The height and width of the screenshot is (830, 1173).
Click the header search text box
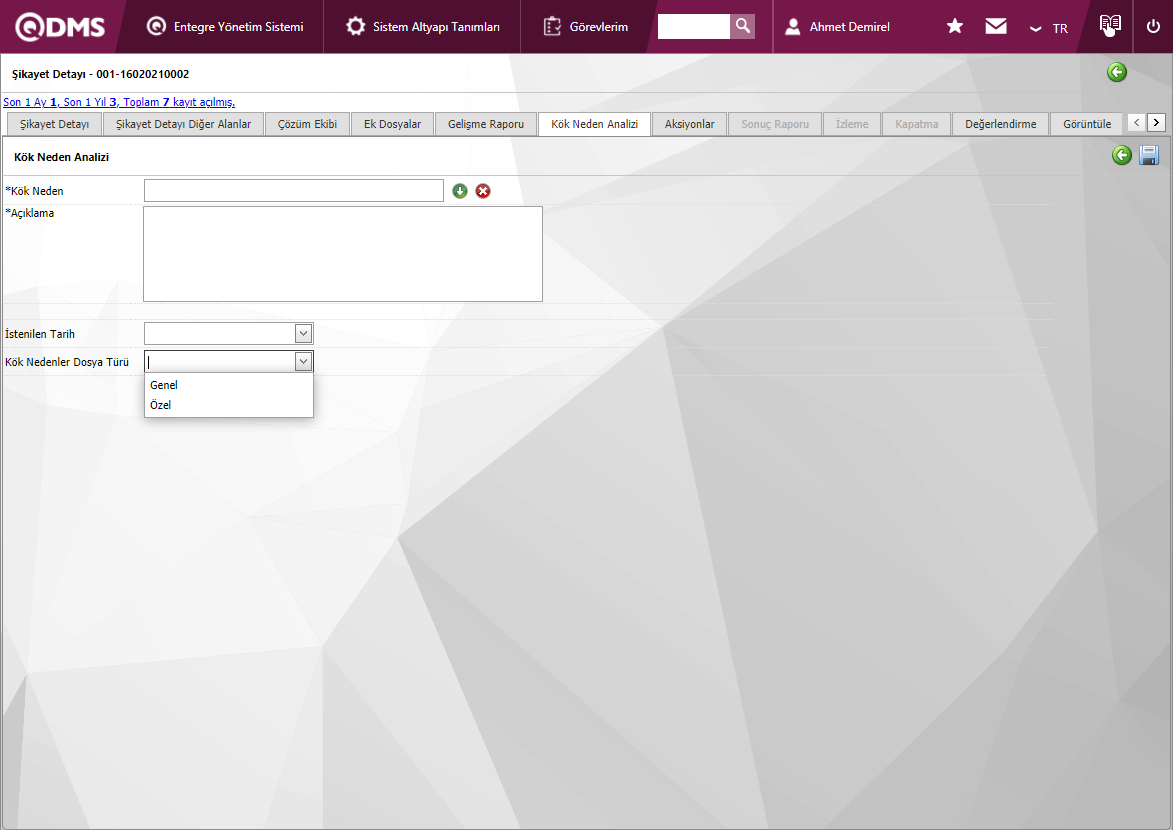tap(693, 26)
